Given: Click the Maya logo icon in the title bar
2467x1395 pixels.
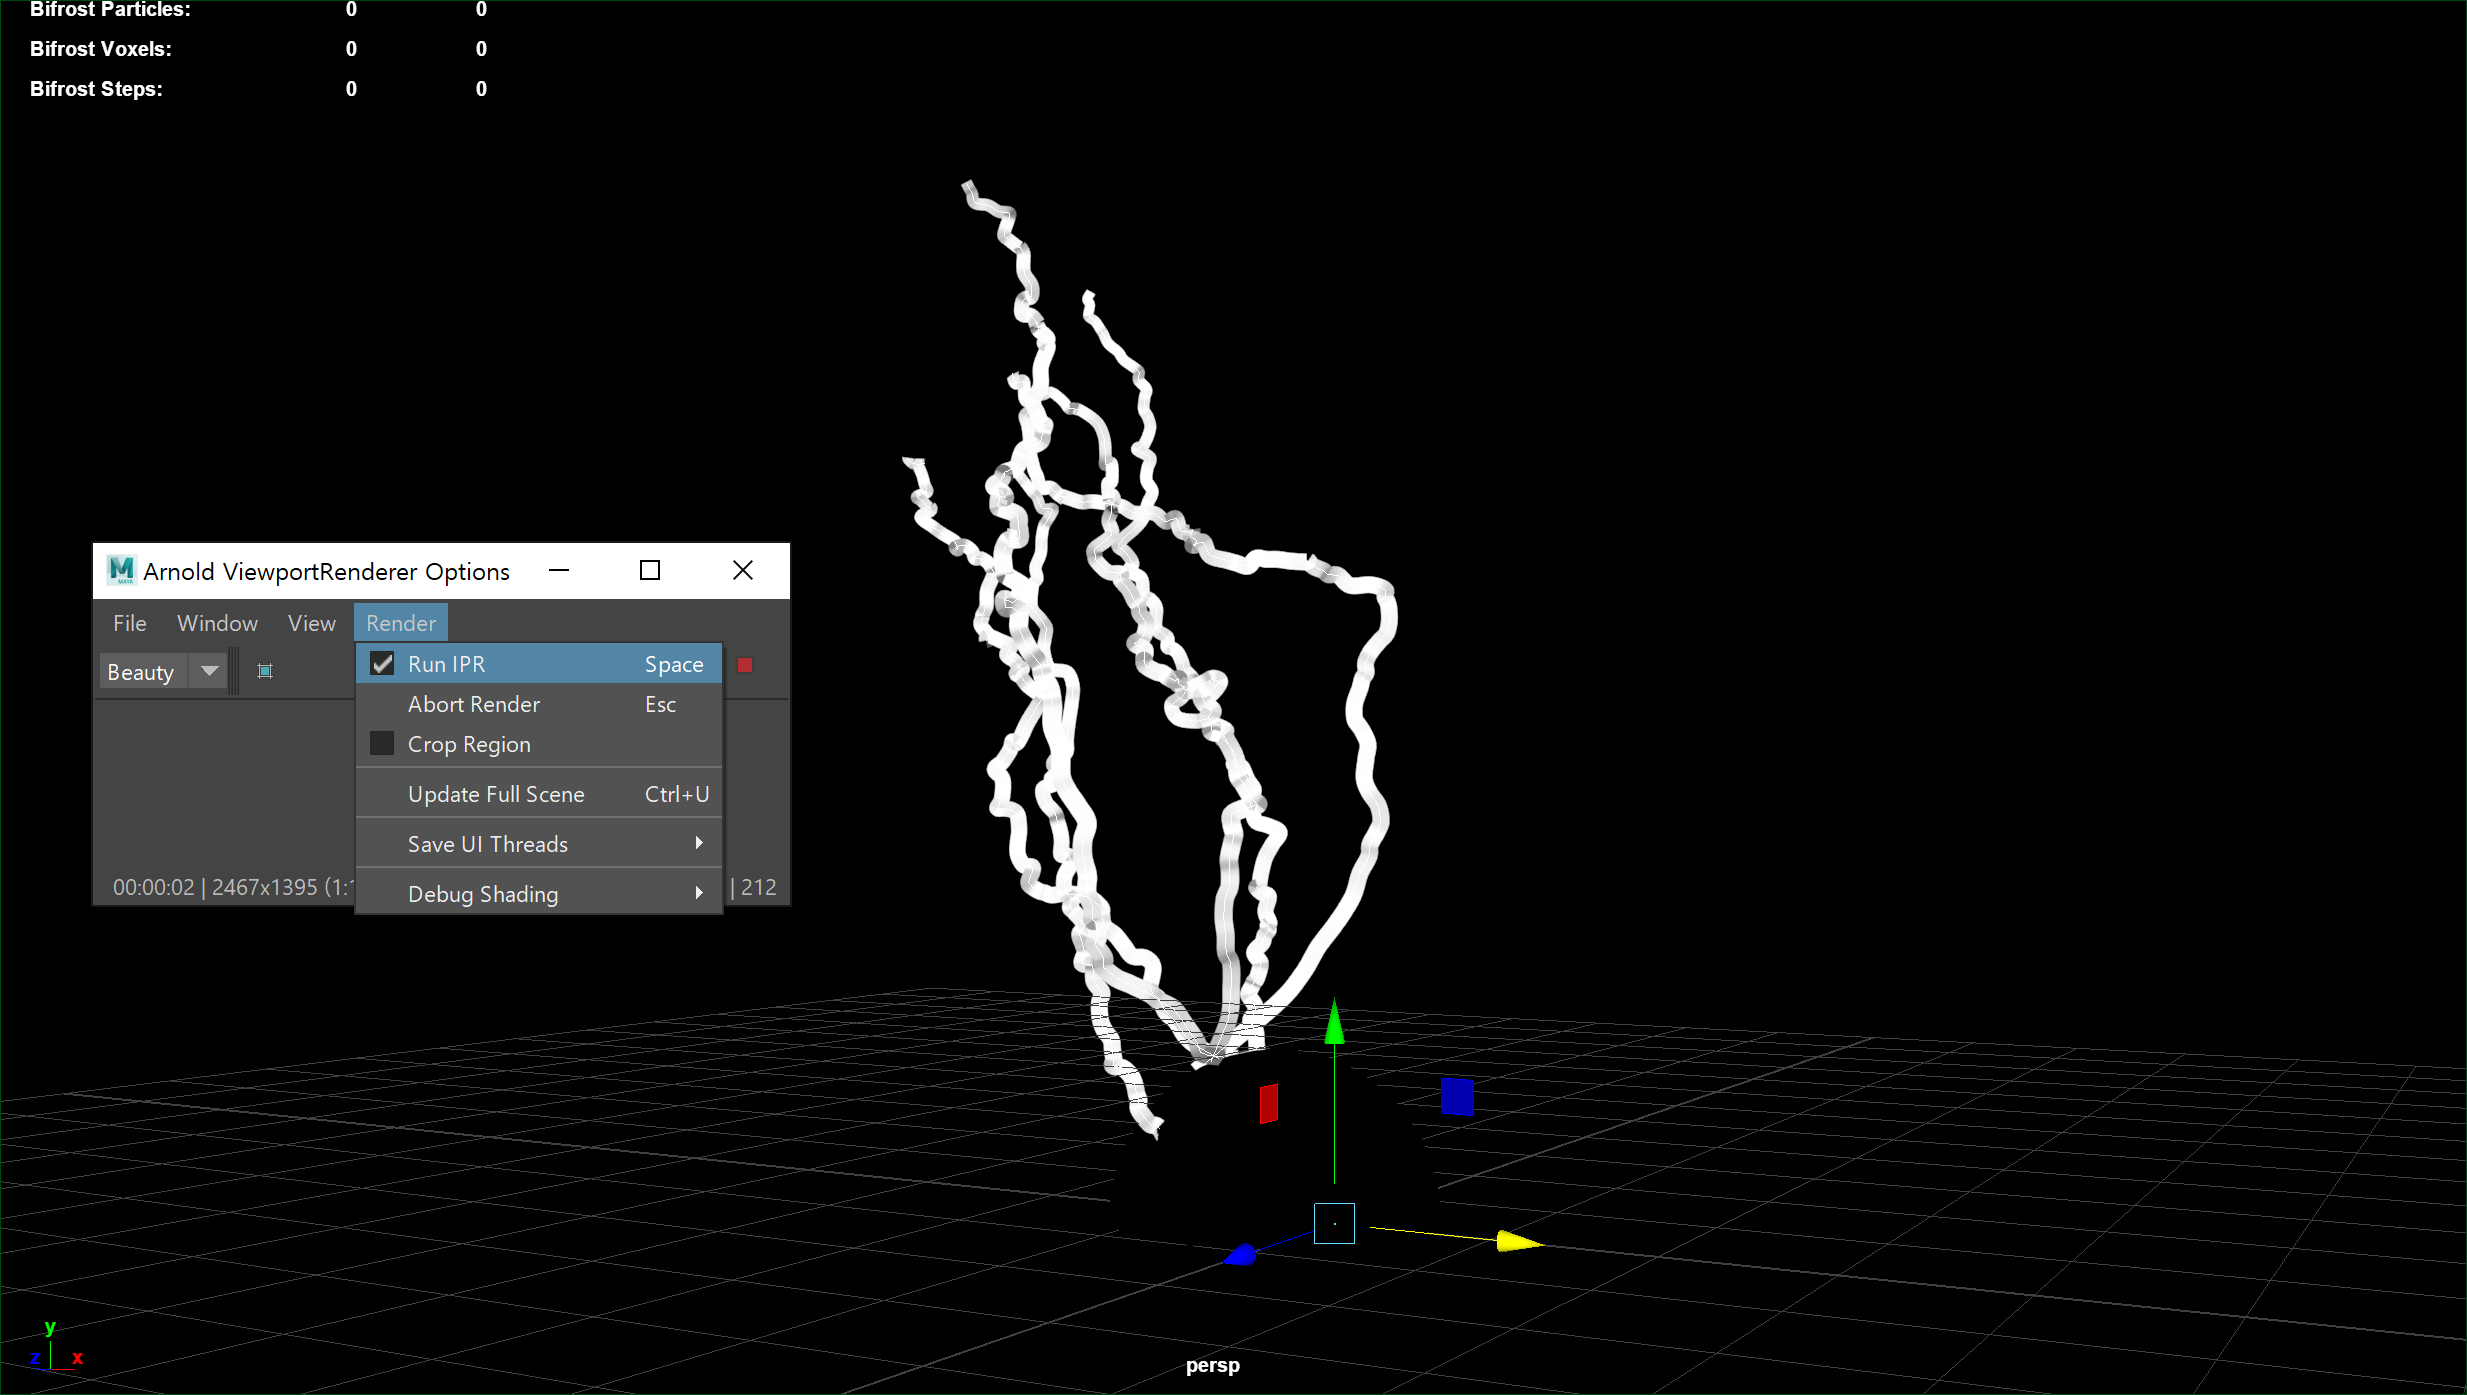Looking at the screenshot, I should pos(121,570).
